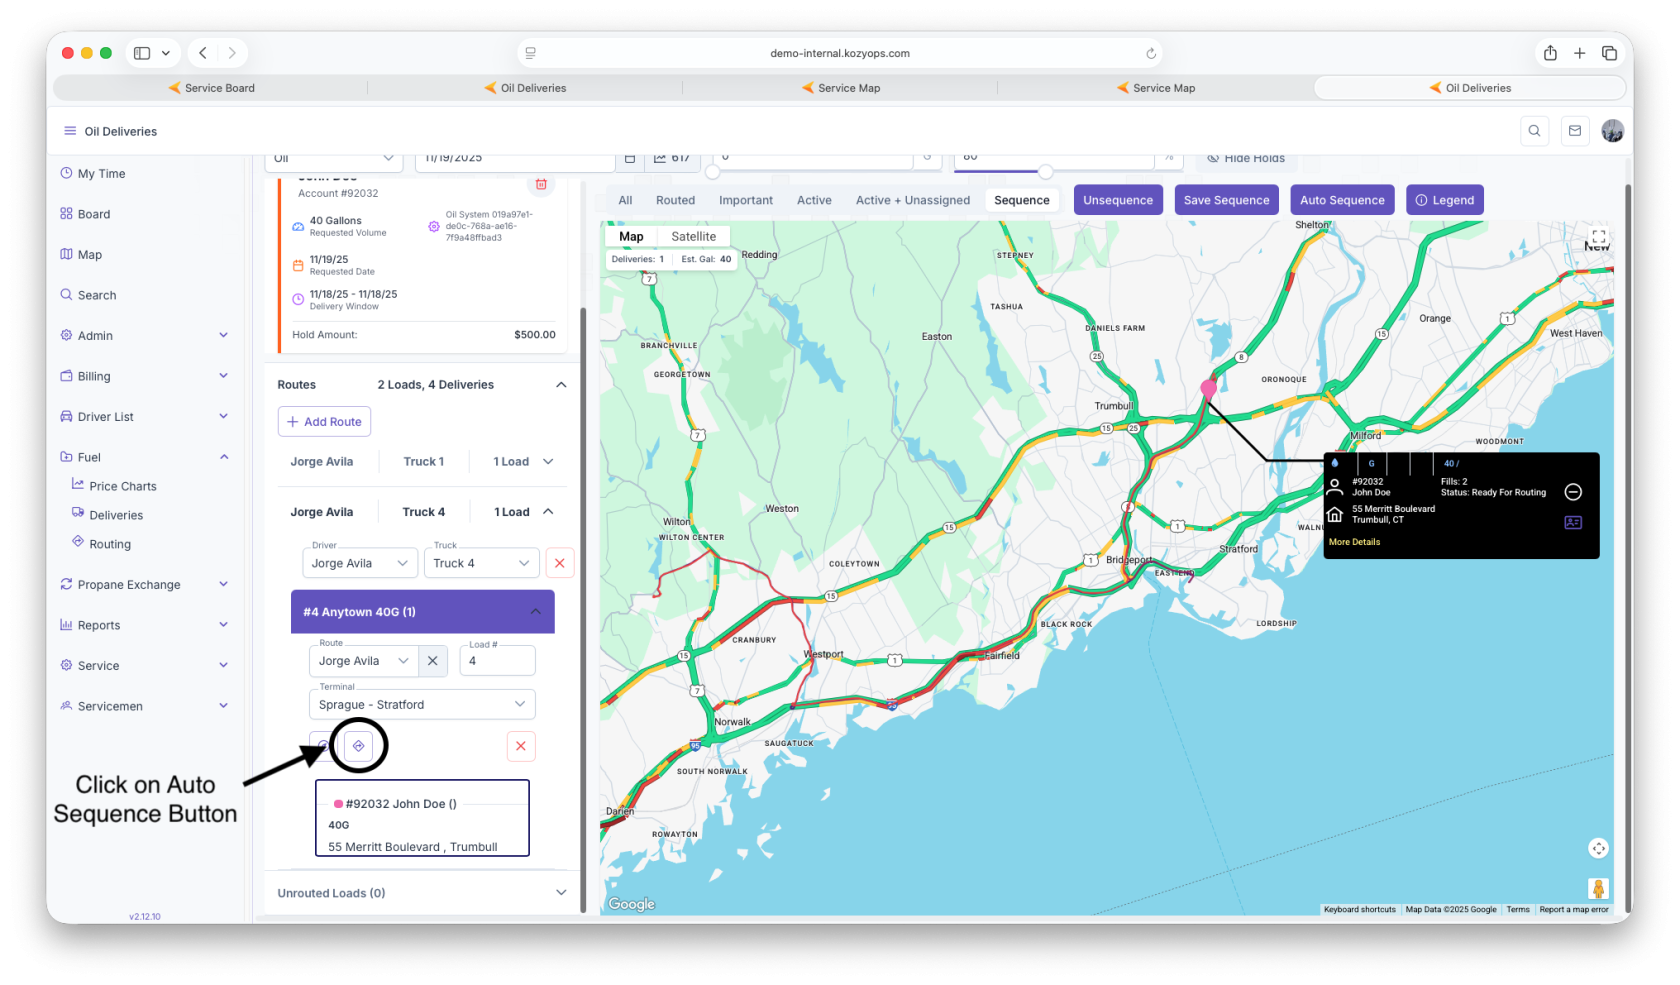Click the minus icon in delivery popup
The width and height of the screenshot is (1680, 985).
tap(1573, 492)
